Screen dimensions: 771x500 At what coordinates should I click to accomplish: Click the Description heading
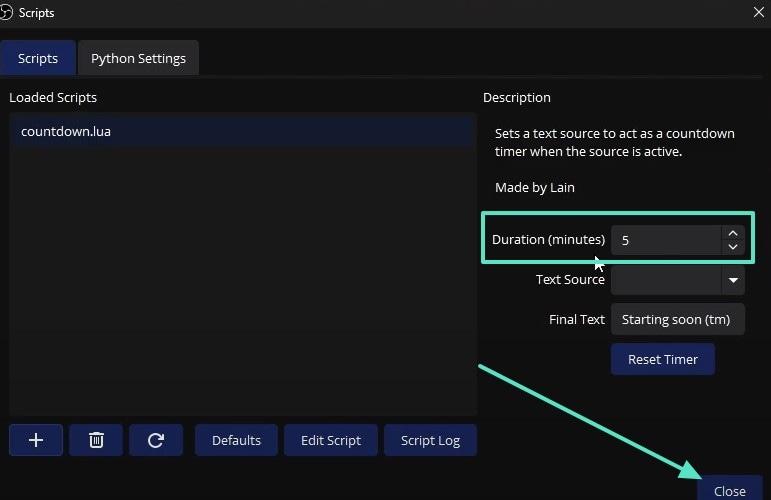coord(516,97)
